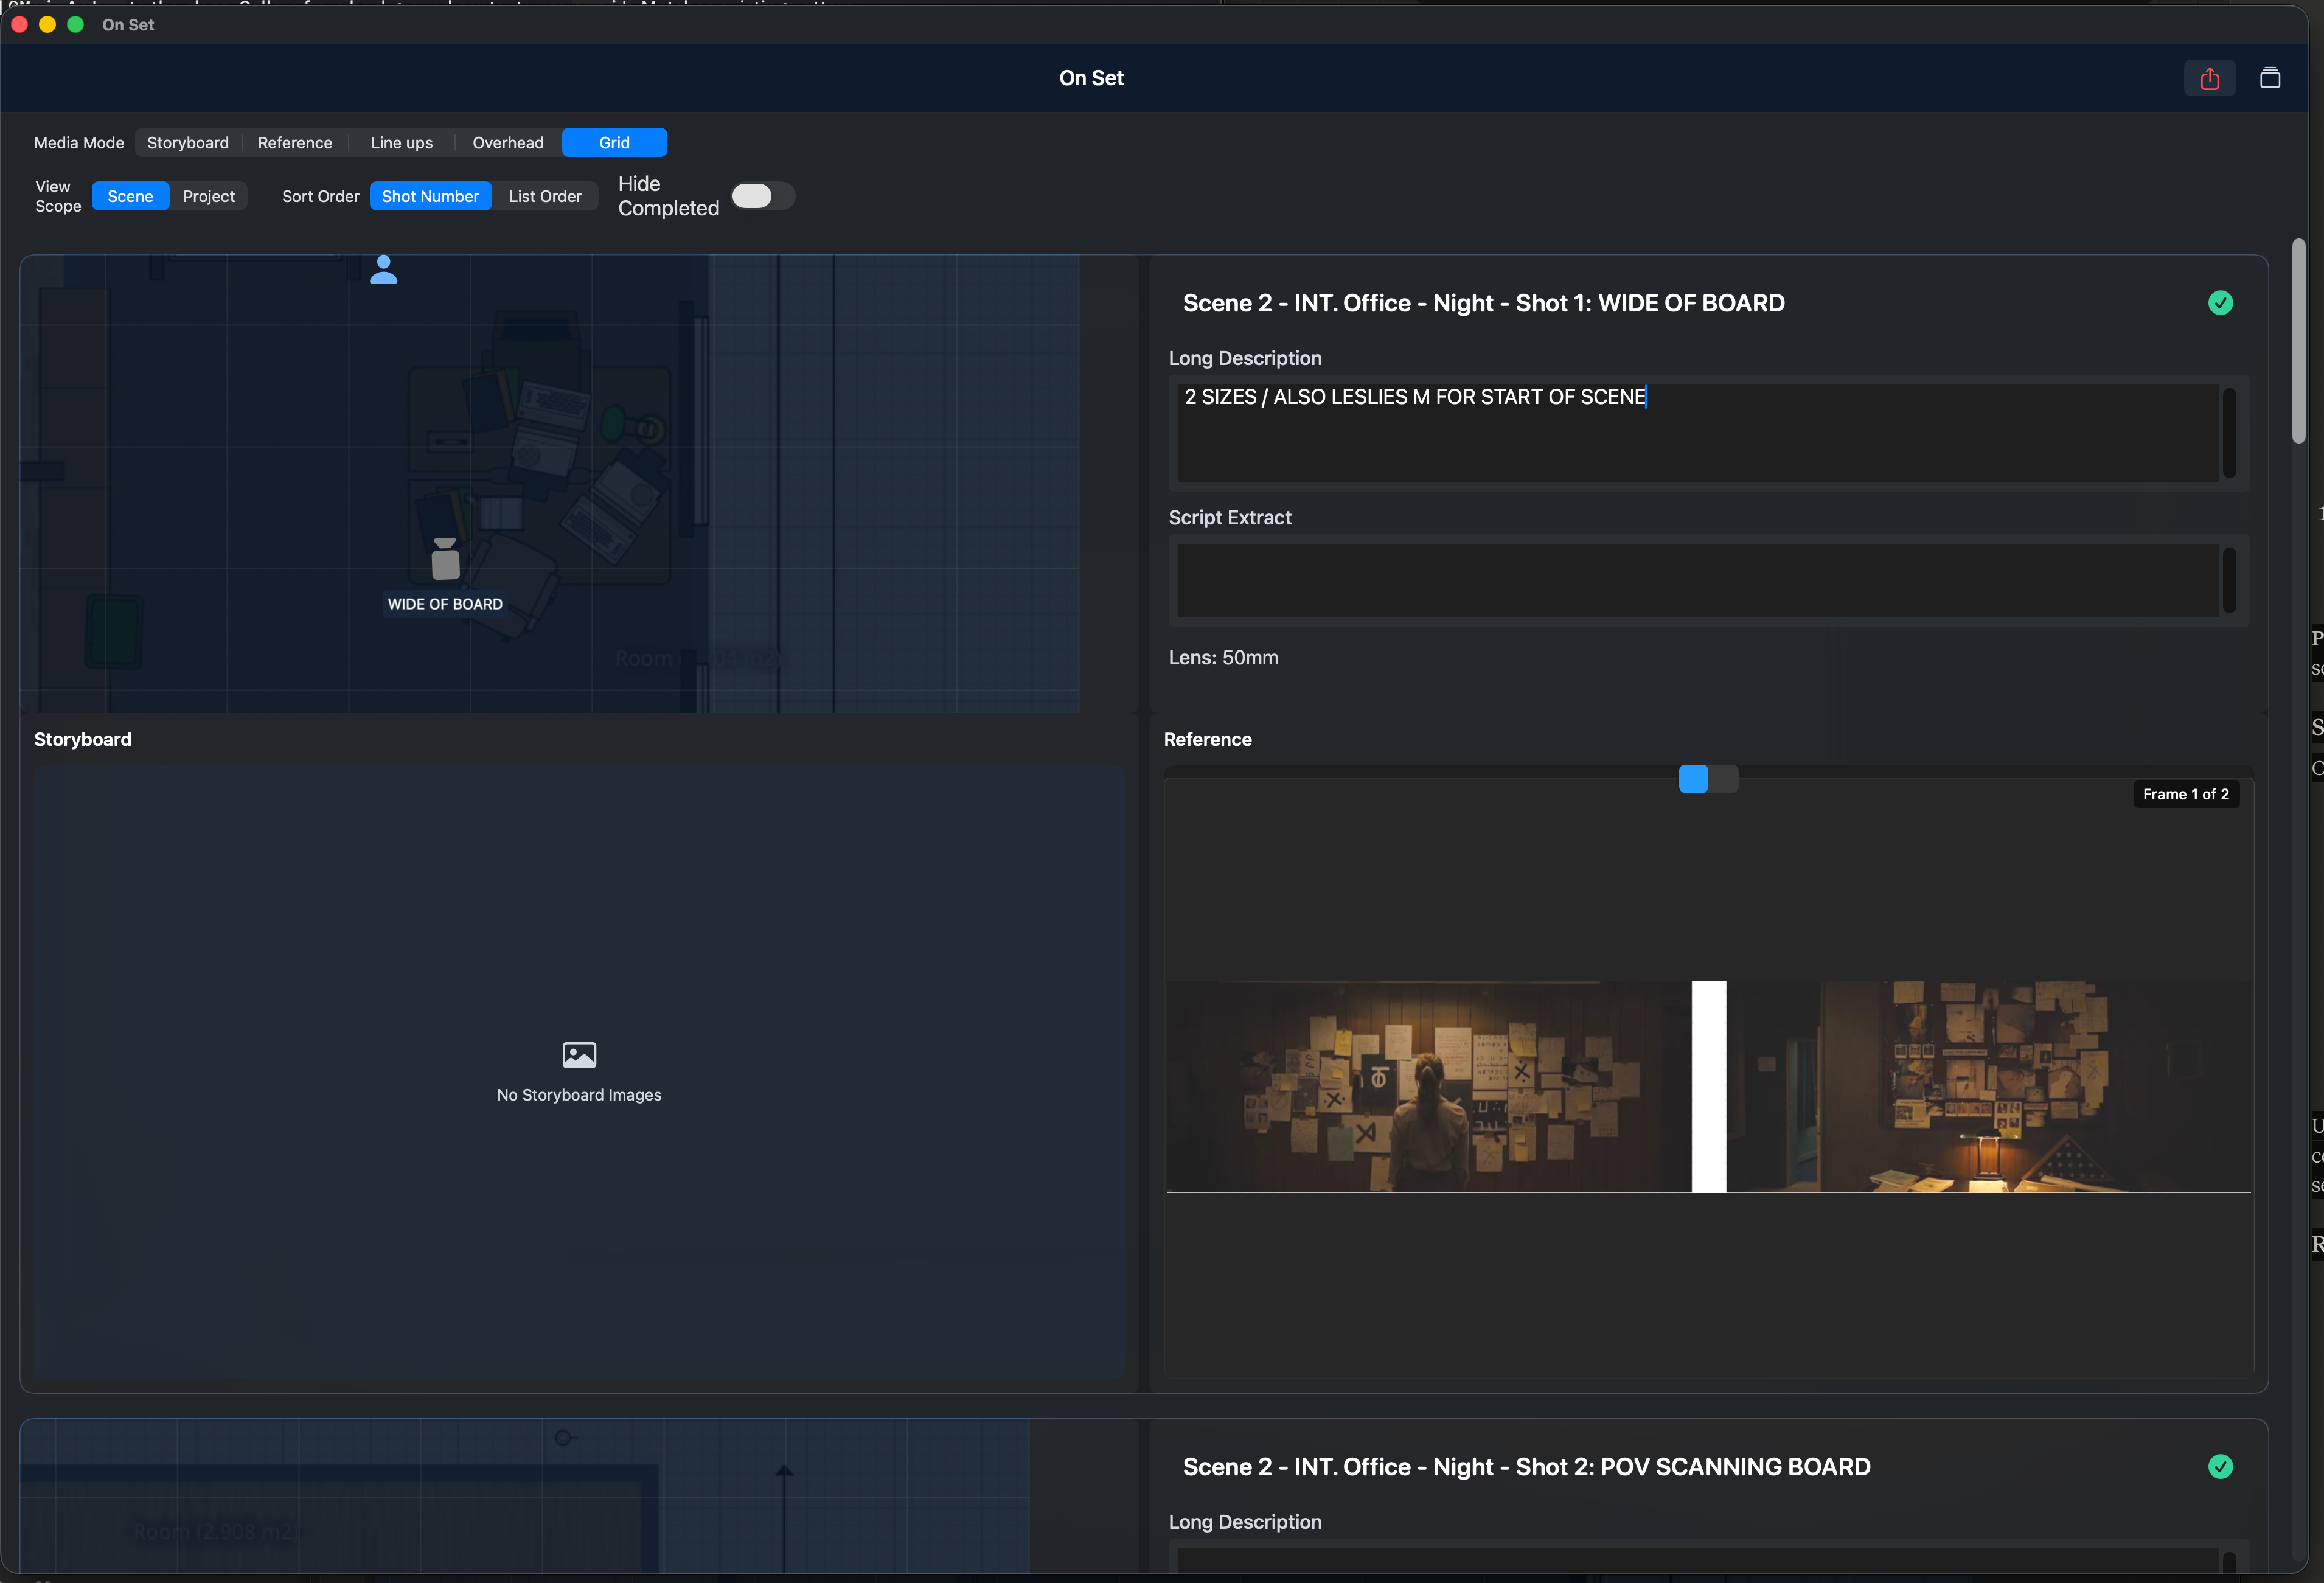
Task: Toggle the completion checkmark on Shot 2: POV SCANNING BOARD
Action: pos(2220,1466)
